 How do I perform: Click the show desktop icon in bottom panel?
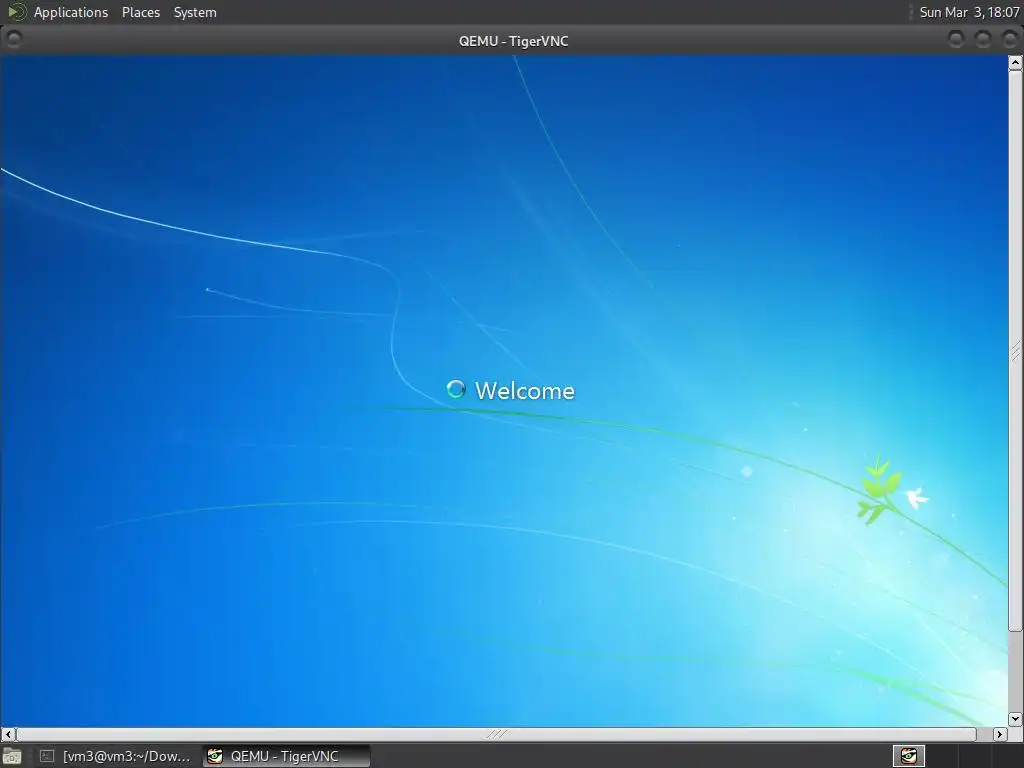click(12, 756)
